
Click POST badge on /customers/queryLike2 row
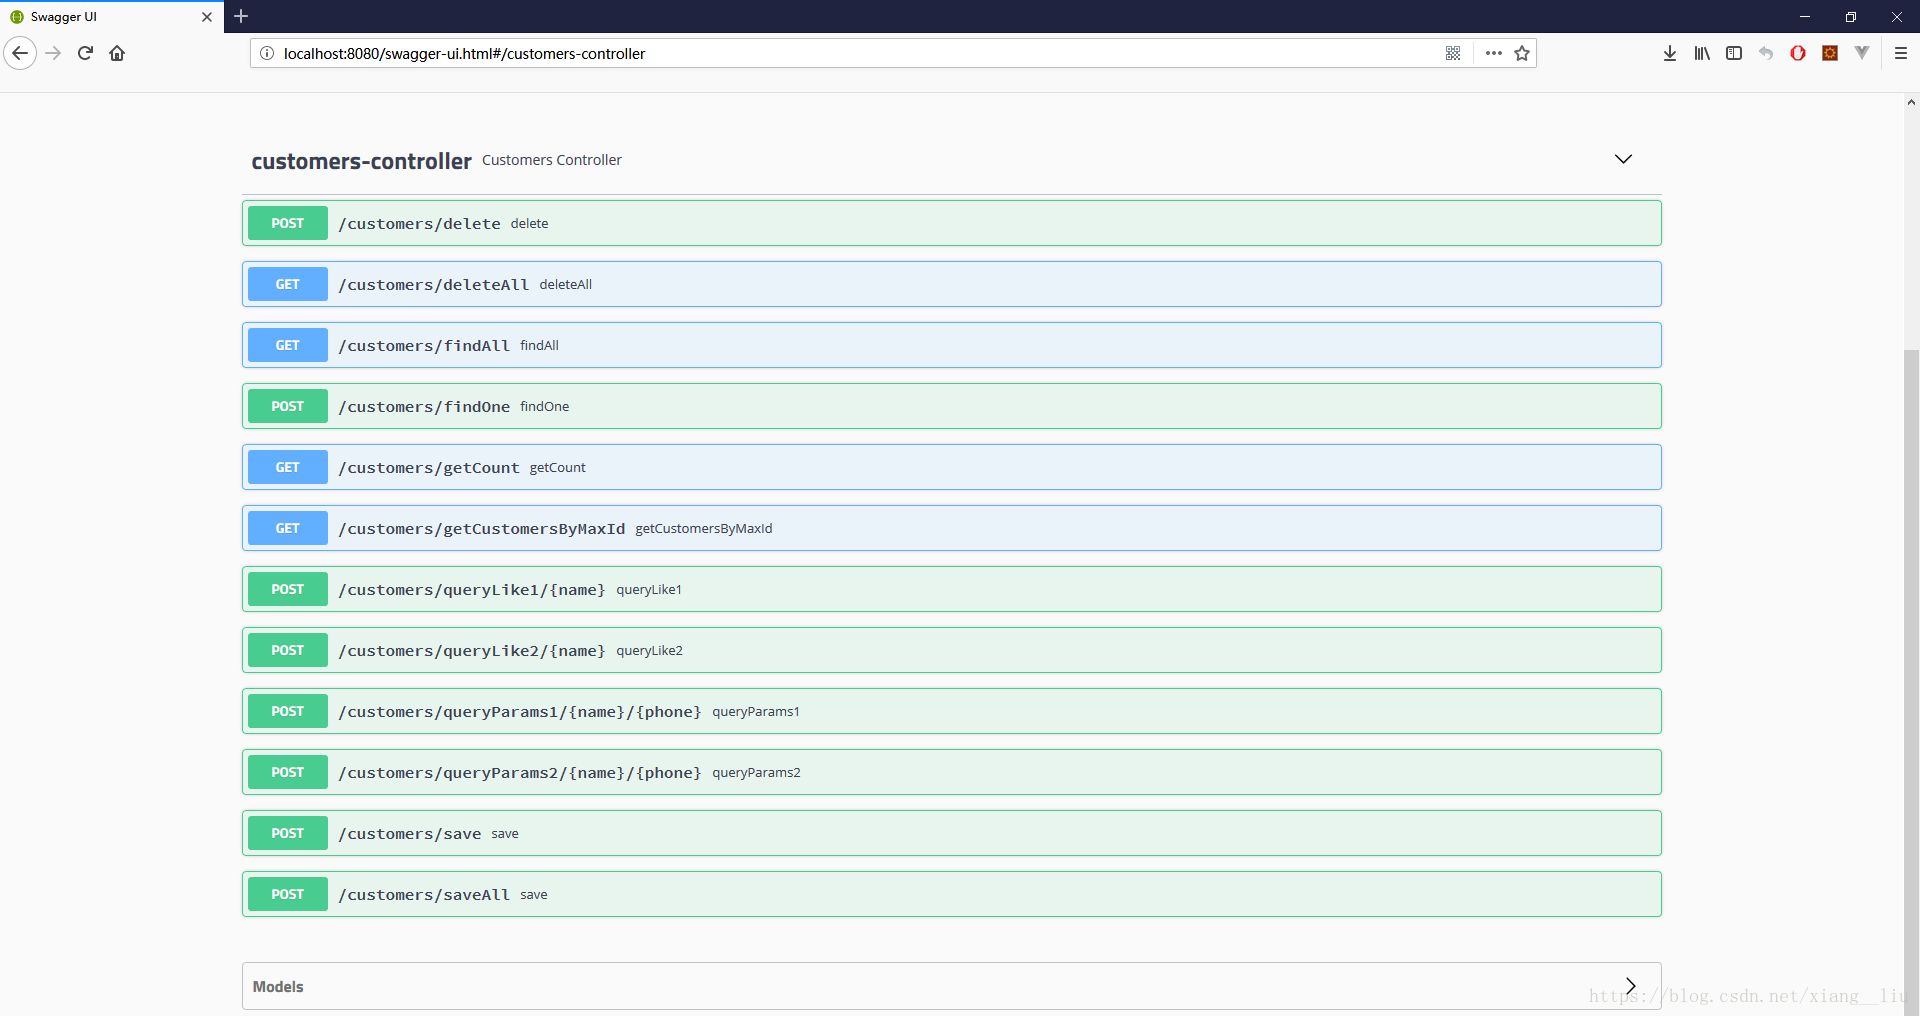click(x=288, y=650)
